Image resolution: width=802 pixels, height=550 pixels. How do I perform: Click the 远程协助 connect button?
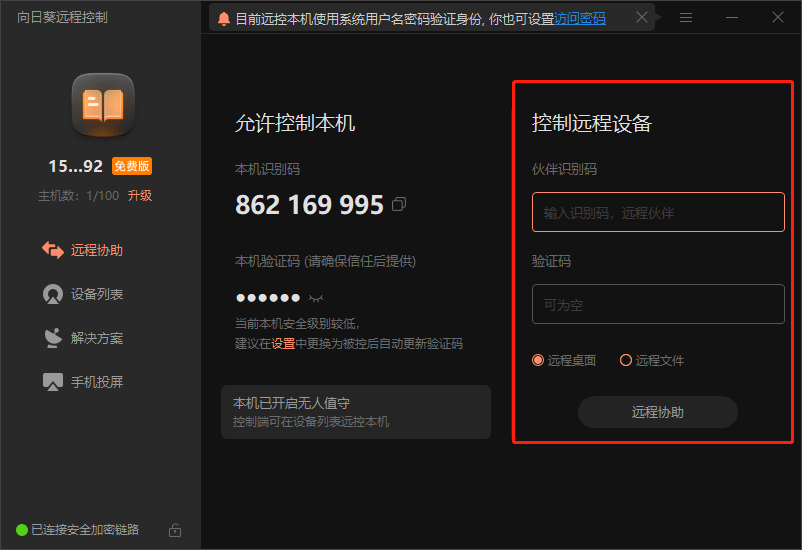658,412
